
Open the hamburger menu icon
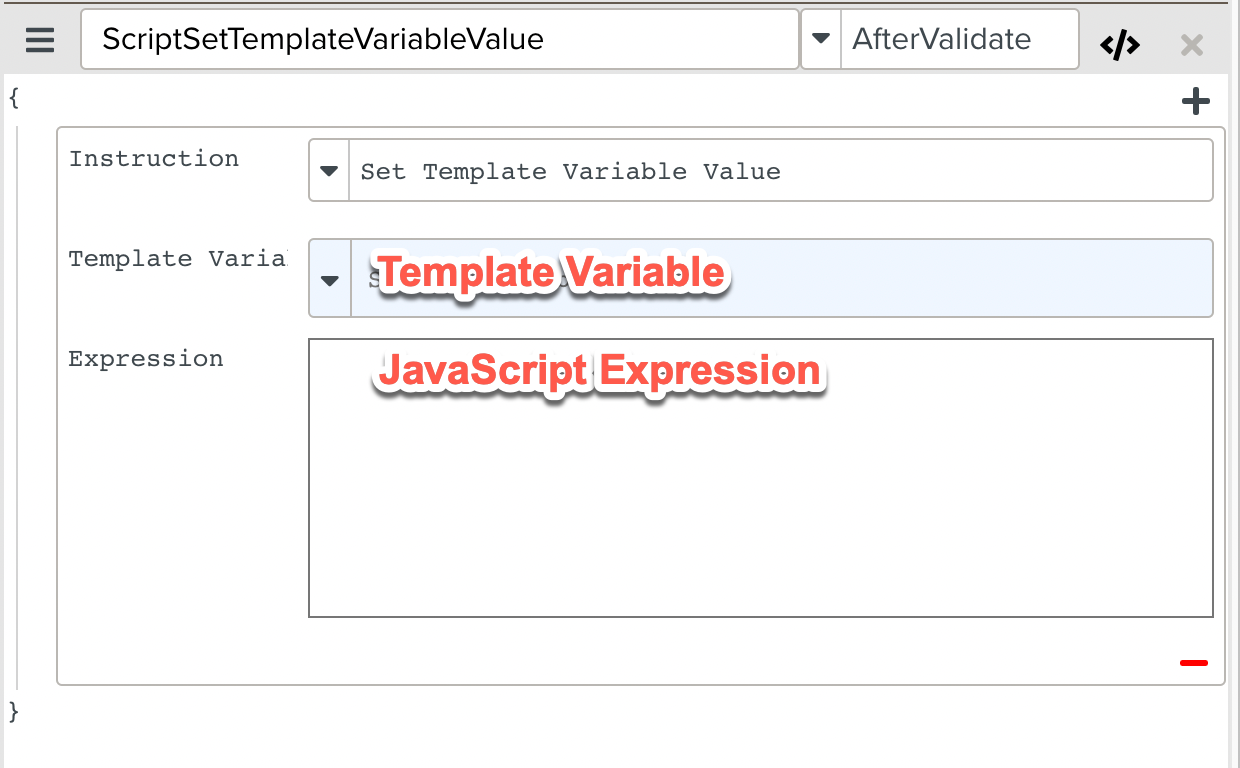tap(40, 41)
